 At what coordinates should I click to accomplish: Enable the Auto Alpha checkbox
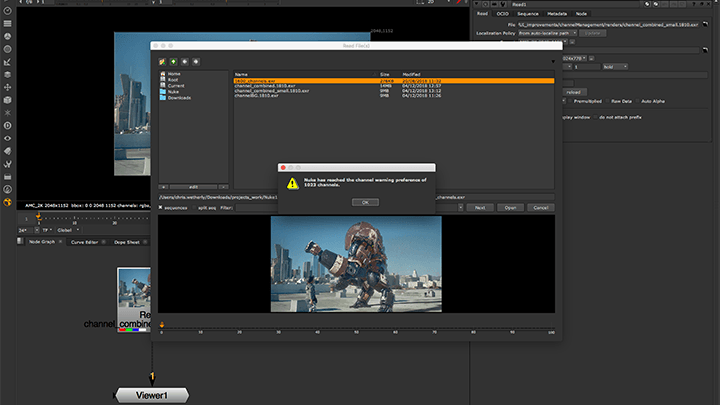click(x=638, y=101)
